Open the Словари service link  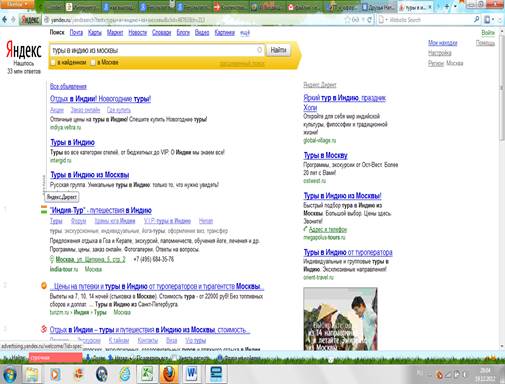(162, 33)
